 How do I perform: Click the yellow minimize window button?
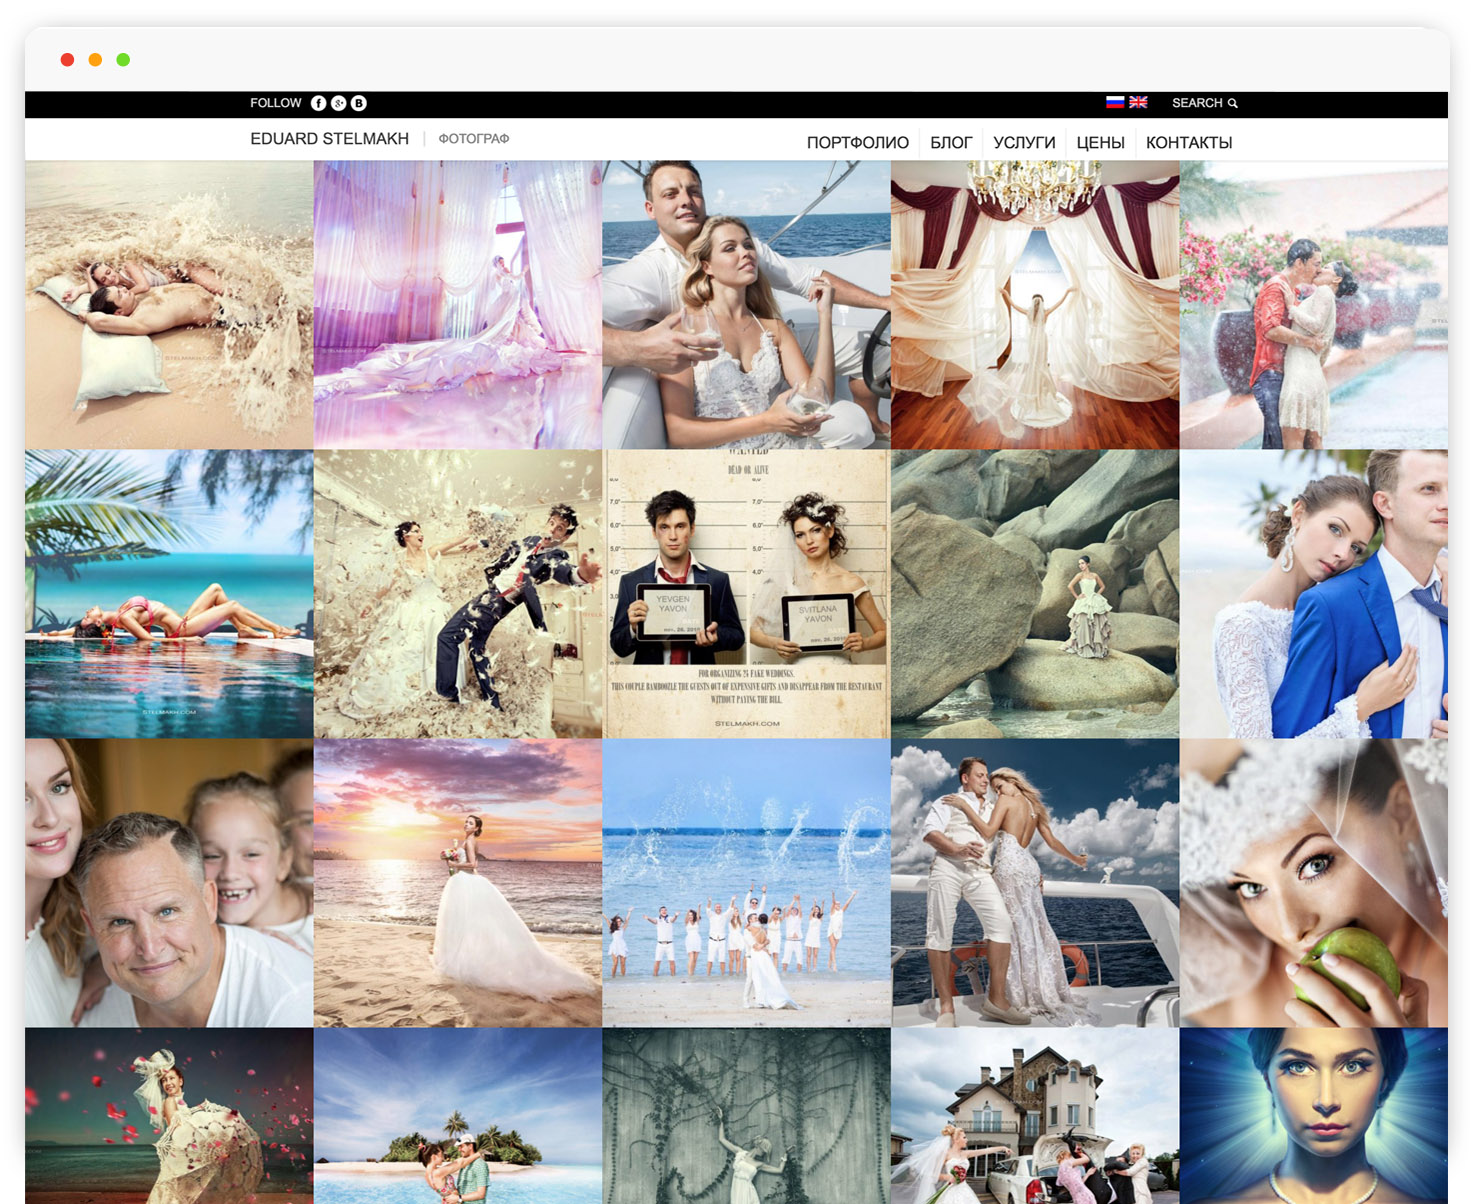tap(95, 60)
